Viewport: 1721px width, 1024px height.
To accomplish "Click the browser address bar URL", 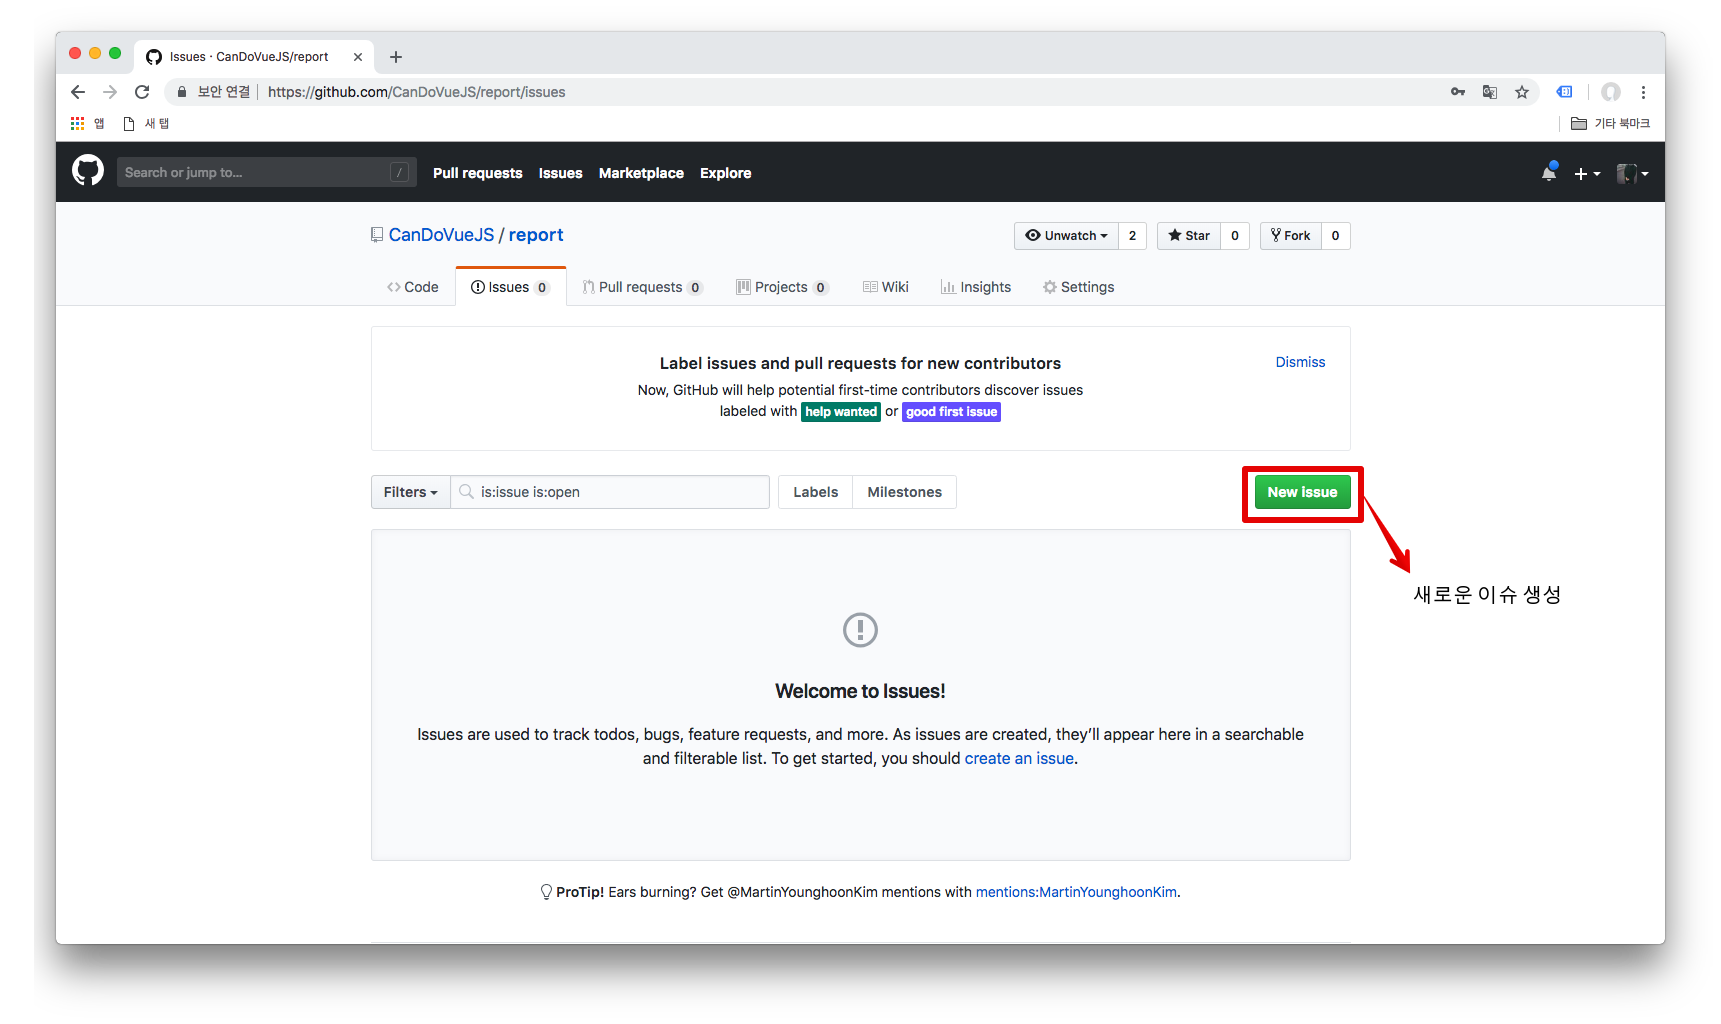I will pos(416,92).
